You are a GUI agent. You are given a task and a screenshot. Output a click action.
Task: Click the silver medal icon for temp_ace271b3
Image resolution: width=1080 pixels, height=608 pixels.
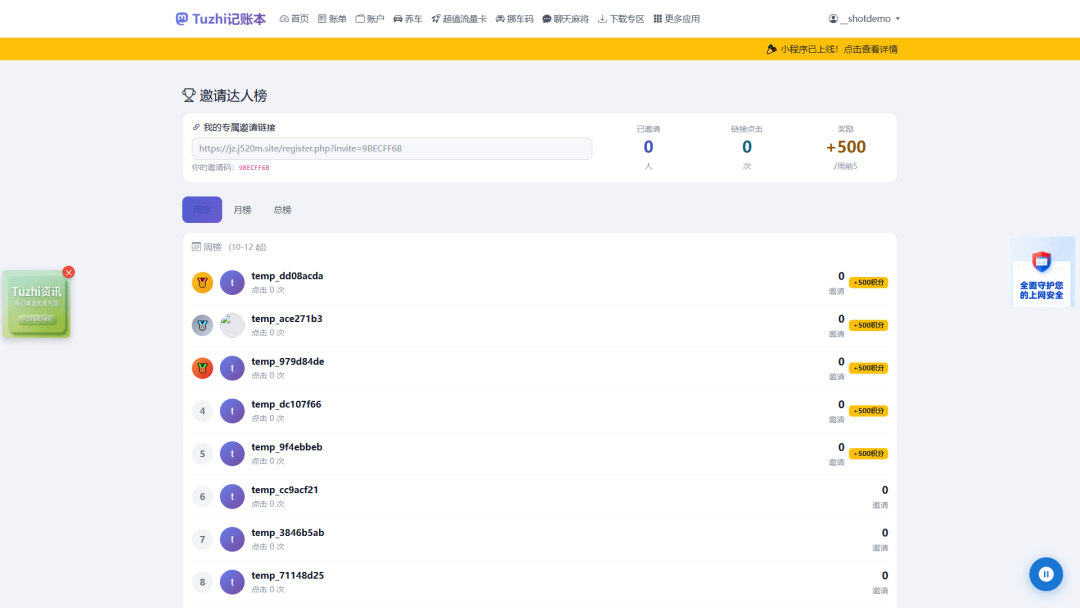click(x=202, y=325)
